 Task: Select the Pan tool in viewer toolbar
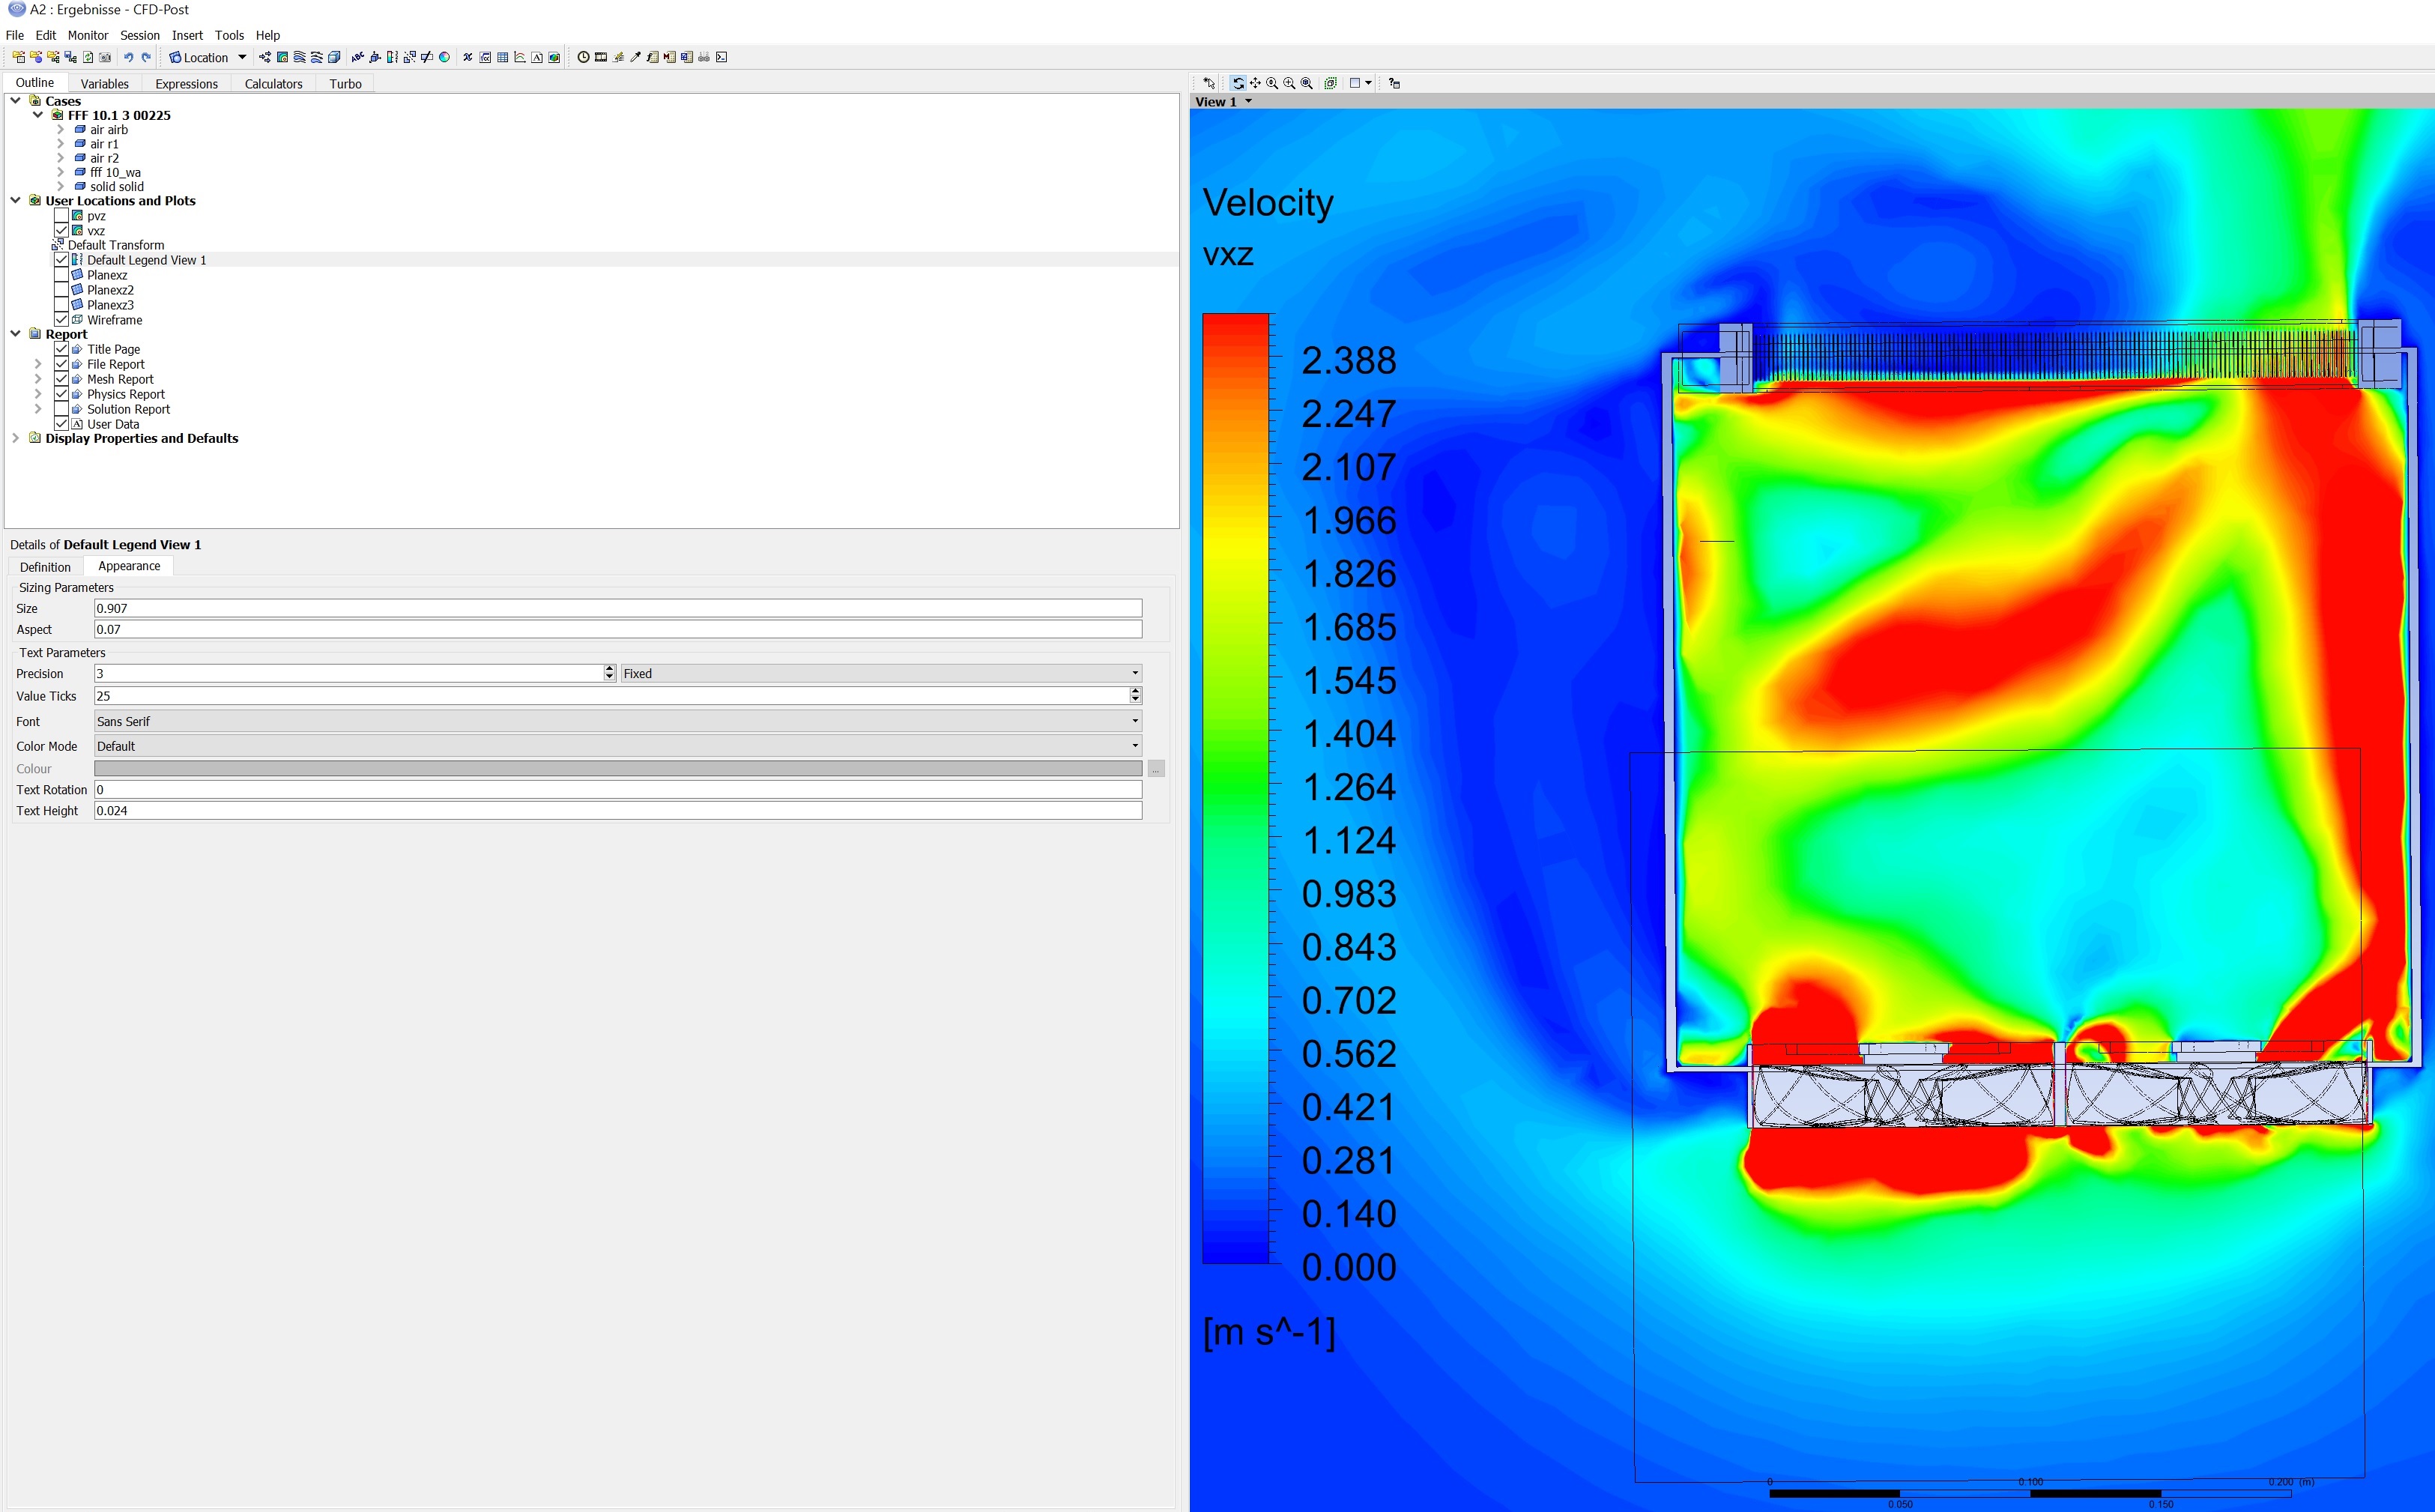coord(1255,83)
